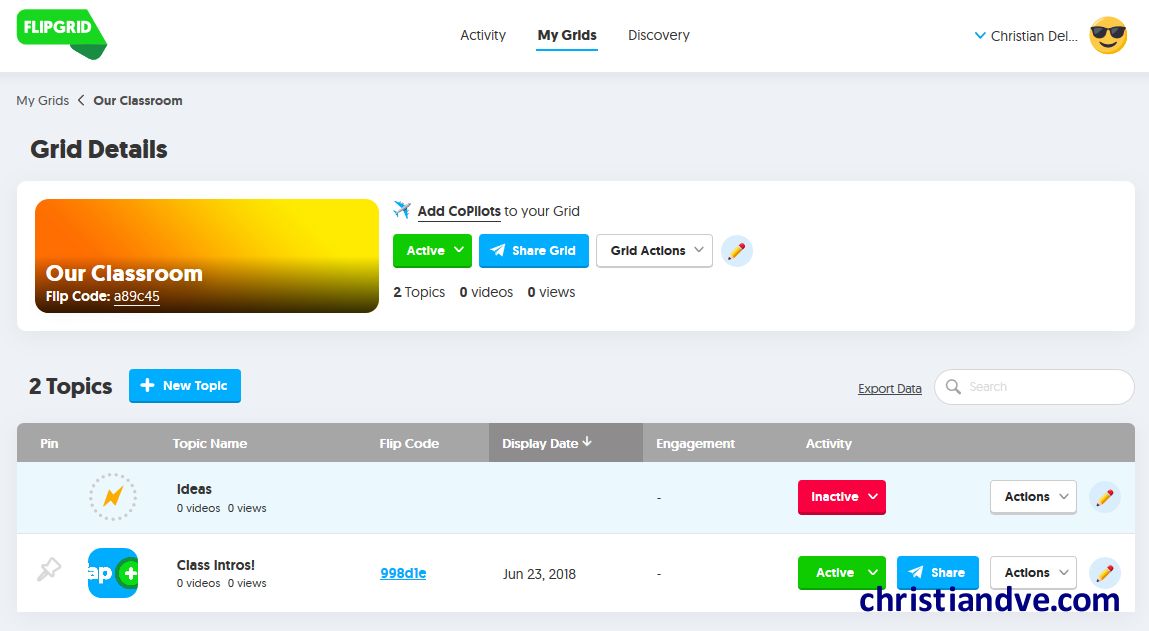Viewport: 1149px width, 631px height.
Task: Switch to the Activity tab
Action: 483,36
